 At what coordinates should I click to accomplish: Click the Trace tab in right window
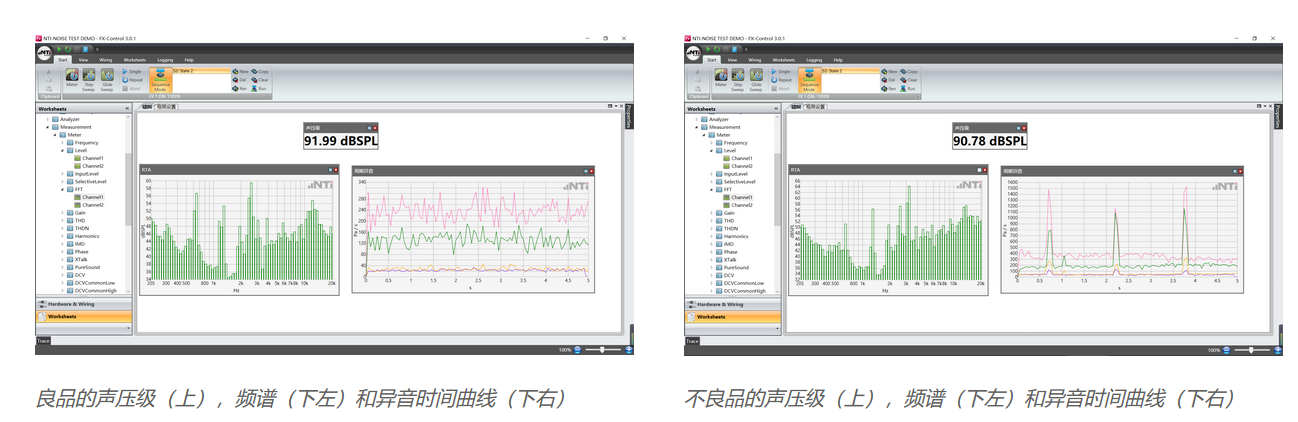coord(692,341)
